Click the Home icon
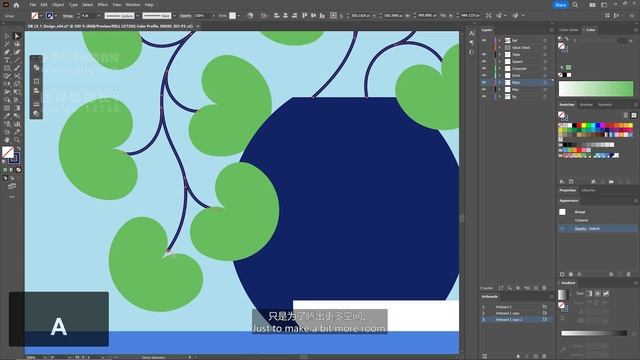This screenshot has height=360, width=640. pos(16,5)
